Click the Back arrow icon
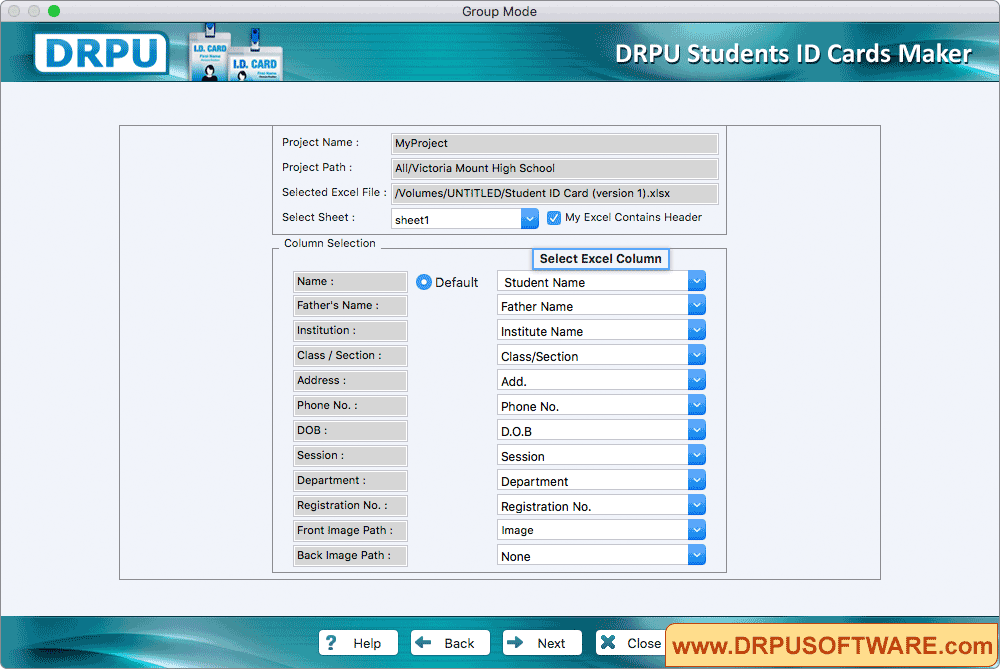 [x=423, y=642]
